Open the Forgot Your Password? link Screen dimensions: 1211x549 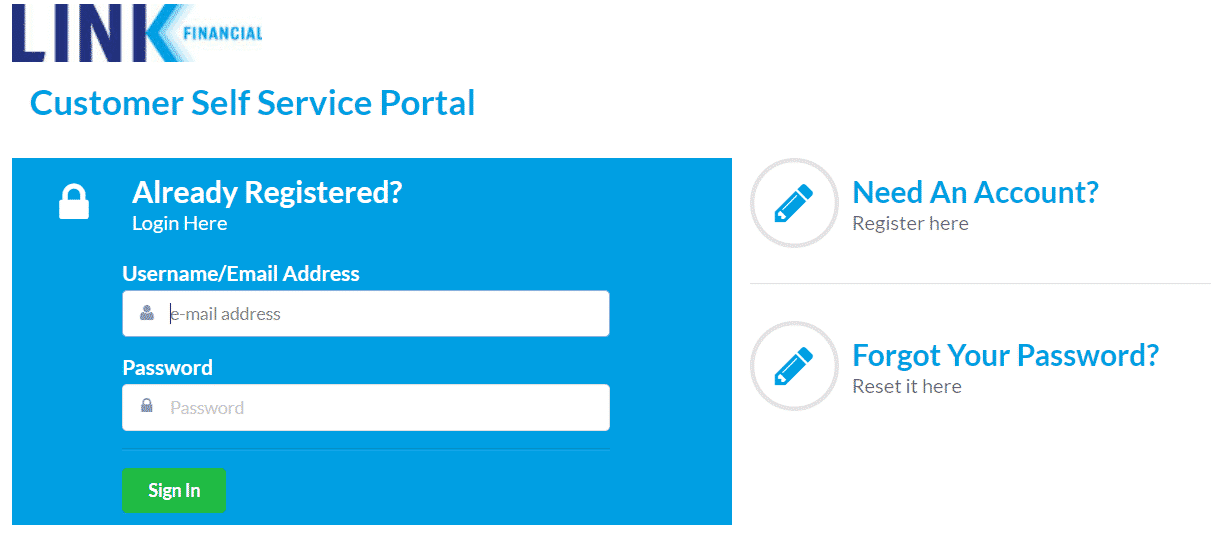pyautogui.click(x=1005, y=355)
